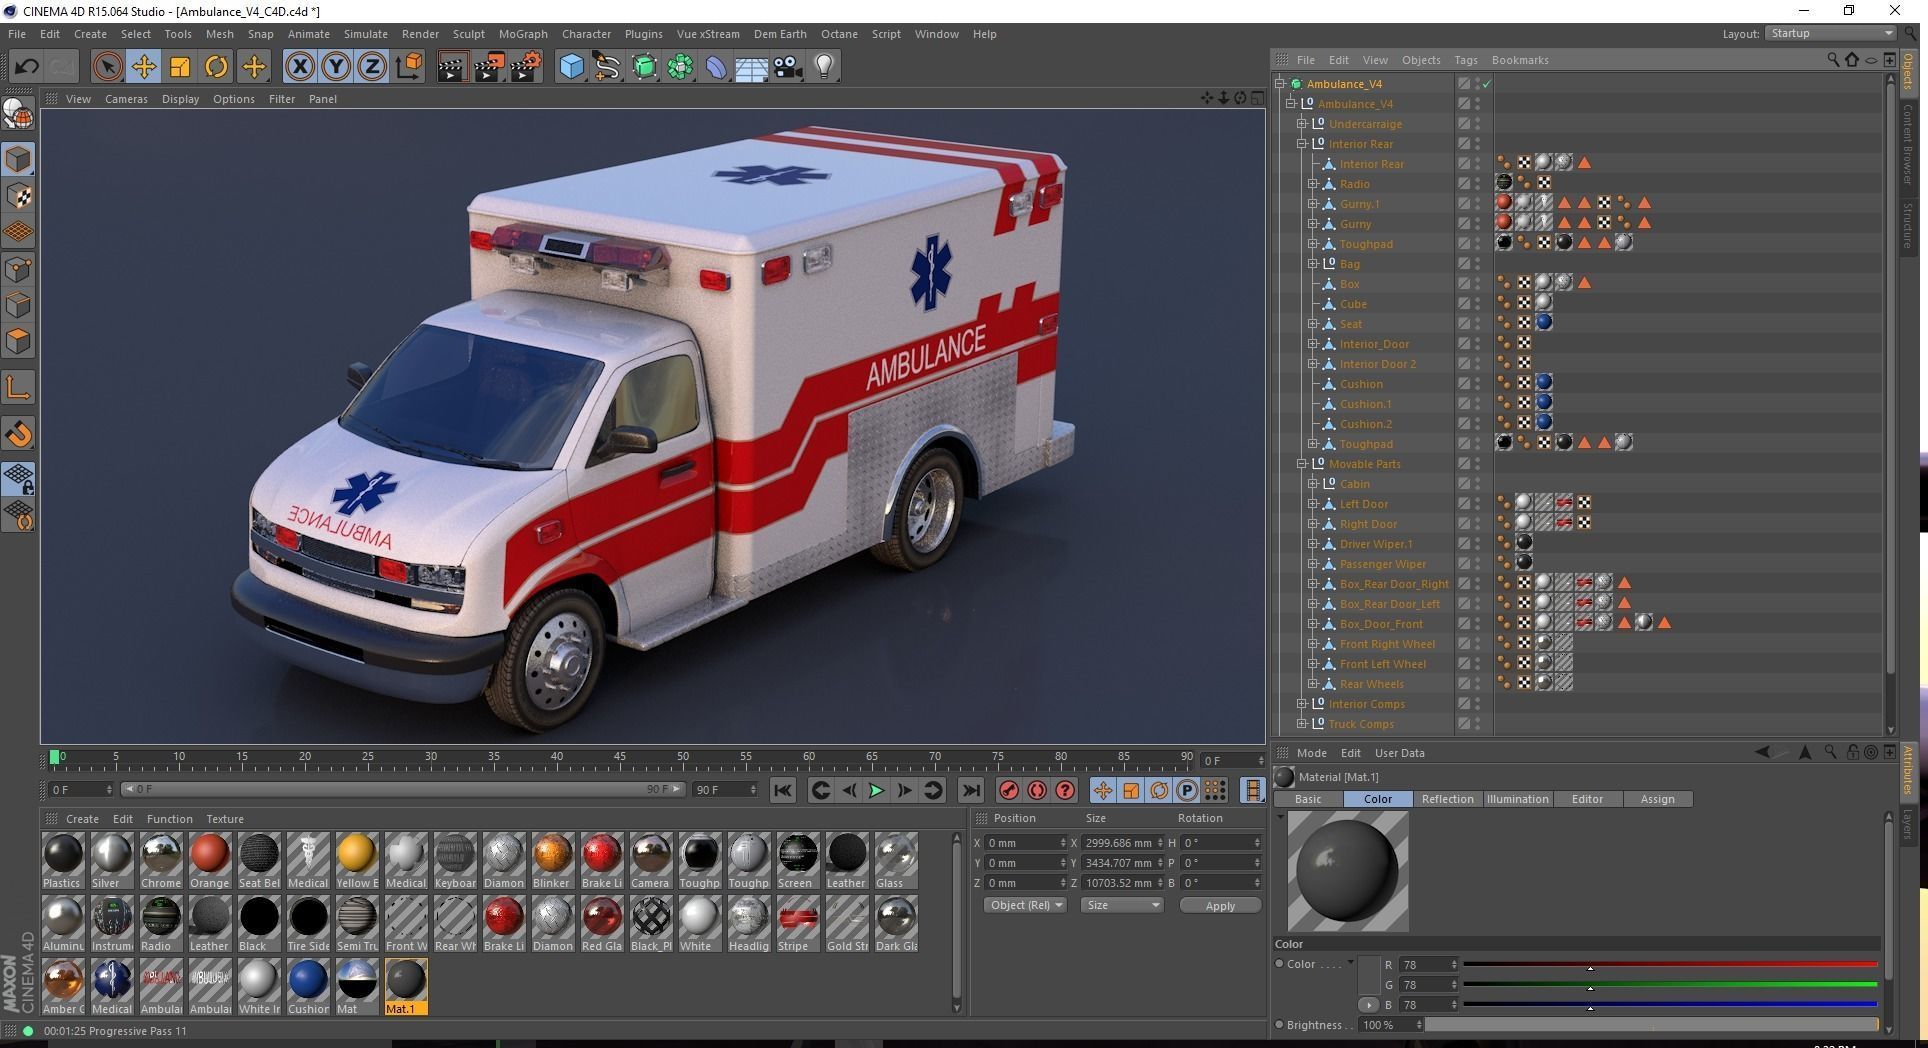Open the Layout Startup dropdown

click(1830, 33)
